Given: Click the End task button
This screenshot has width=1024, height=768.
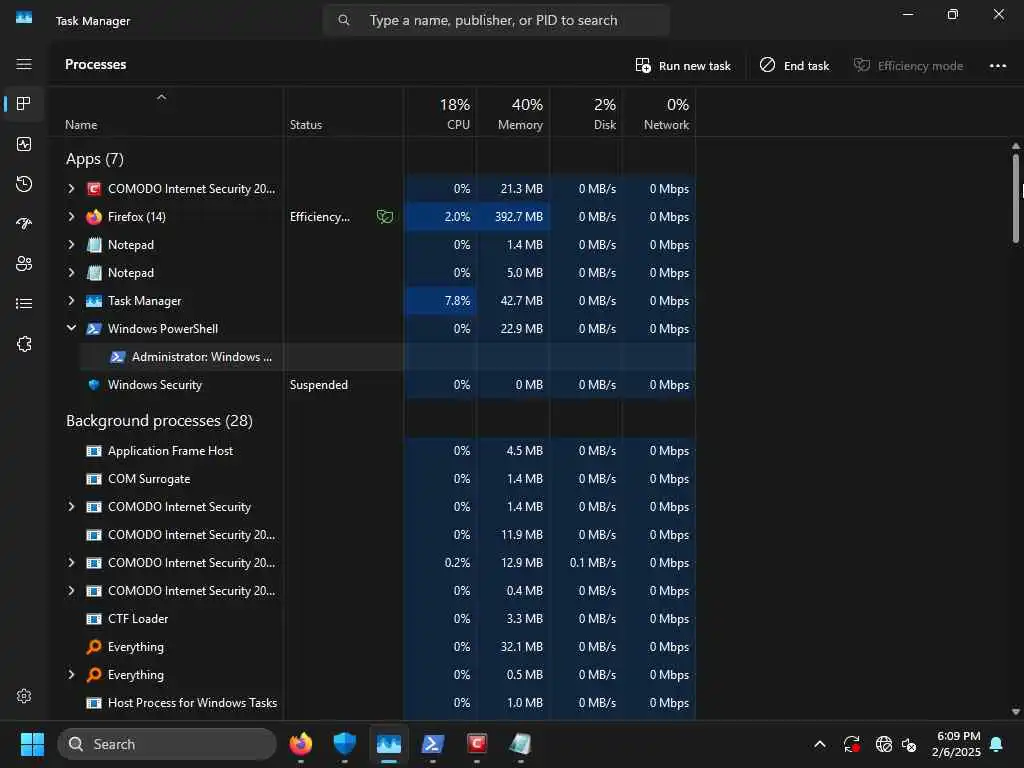Looking at the screenshot, I should [x=794, y=66].
